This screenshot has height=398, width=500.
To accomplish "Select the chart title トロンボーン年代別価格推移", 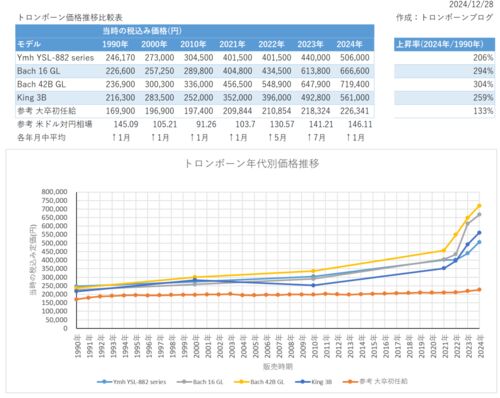I will pyautogui.click(x=251, y=163).
